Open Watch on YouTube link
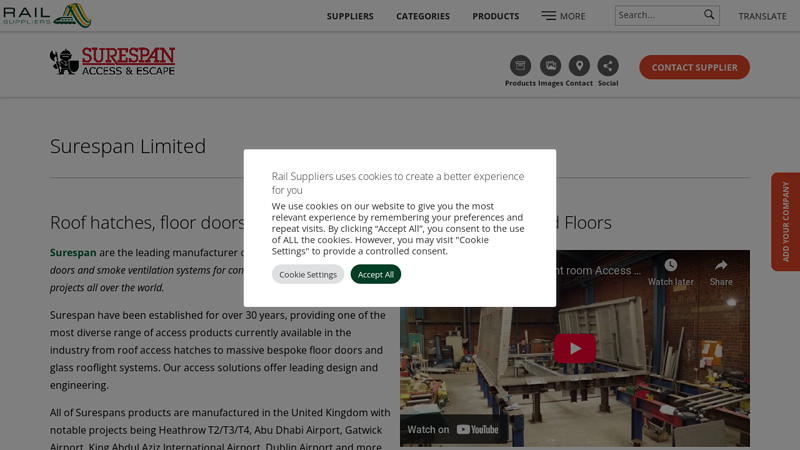The width and height of the screenshot is (800, 450). tap(453, 430)
